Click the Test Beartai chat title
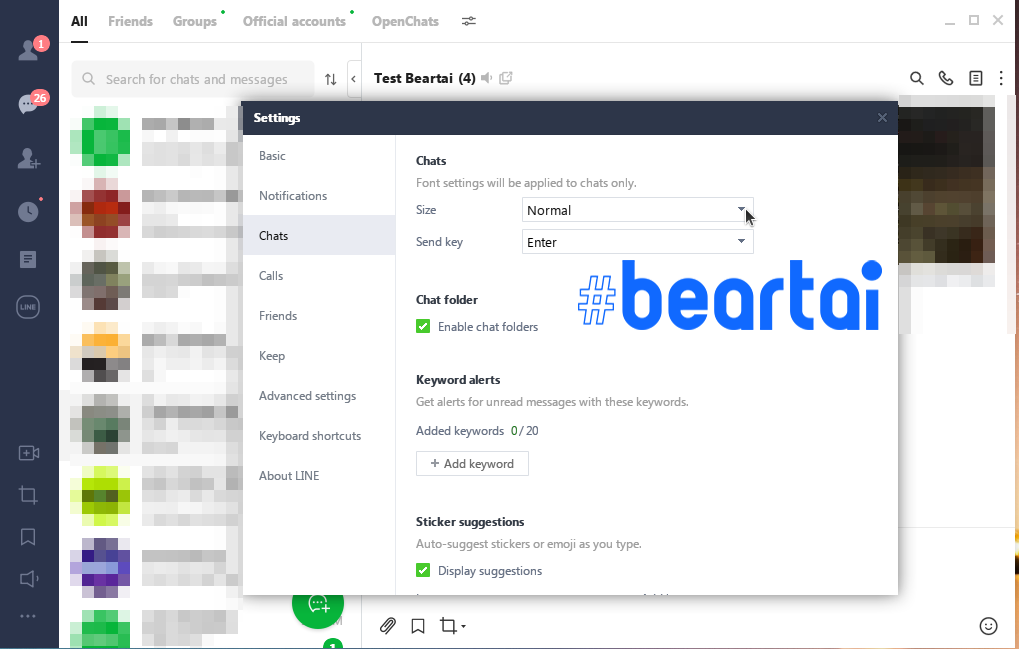The height and width of the screenshot is (649, 1019). point(424,78)
